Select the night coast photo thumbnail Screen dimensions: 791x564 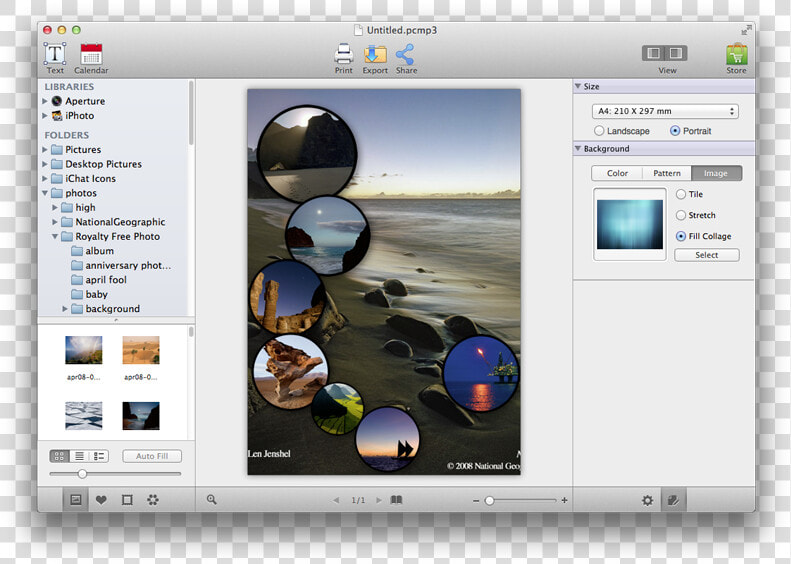coord(141,416)
